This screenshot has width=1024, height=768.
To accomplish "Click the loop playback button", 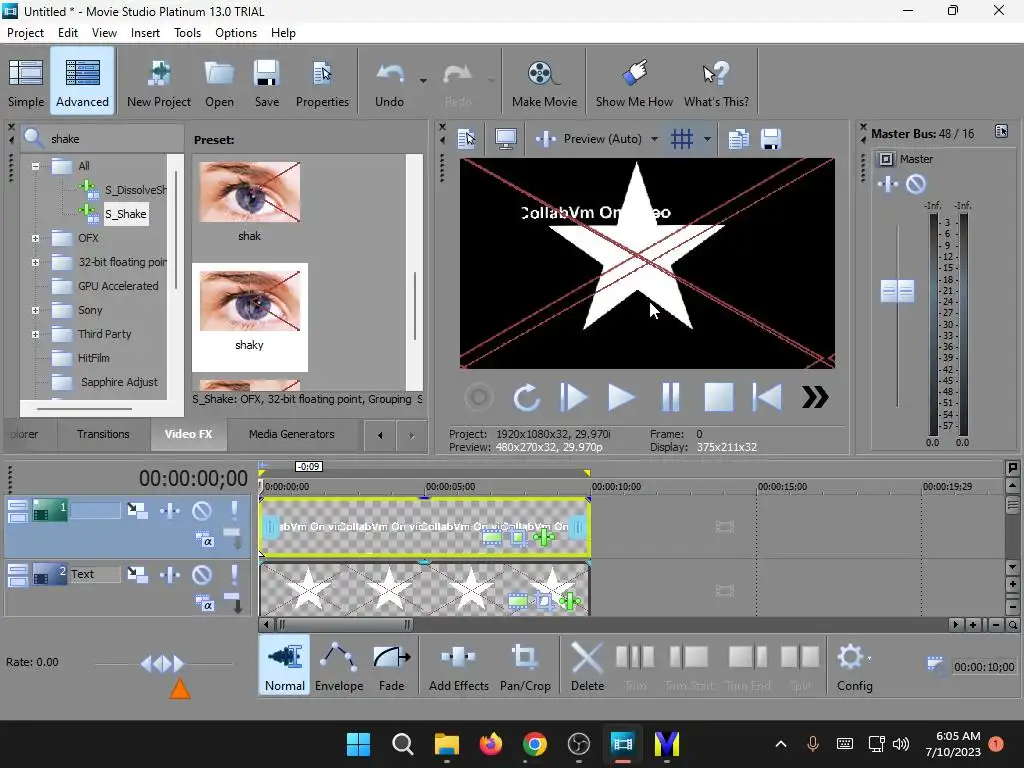I will coord(526,397).
